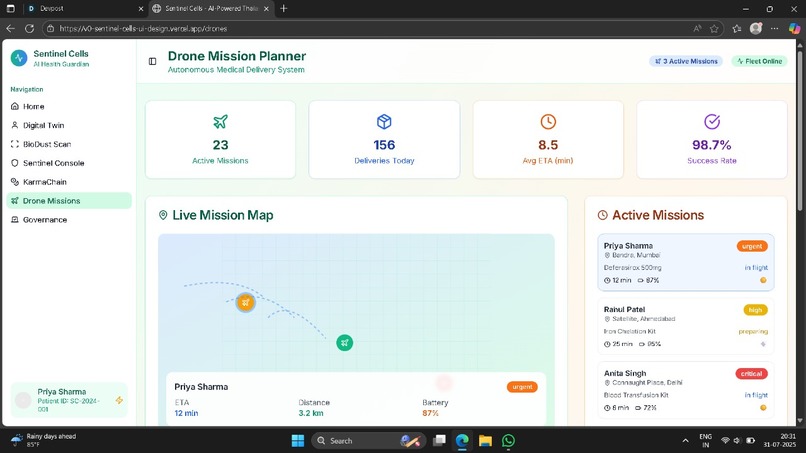Click the browser back arrow
Screen dimensions: 806x453
(x=10, y=29)
